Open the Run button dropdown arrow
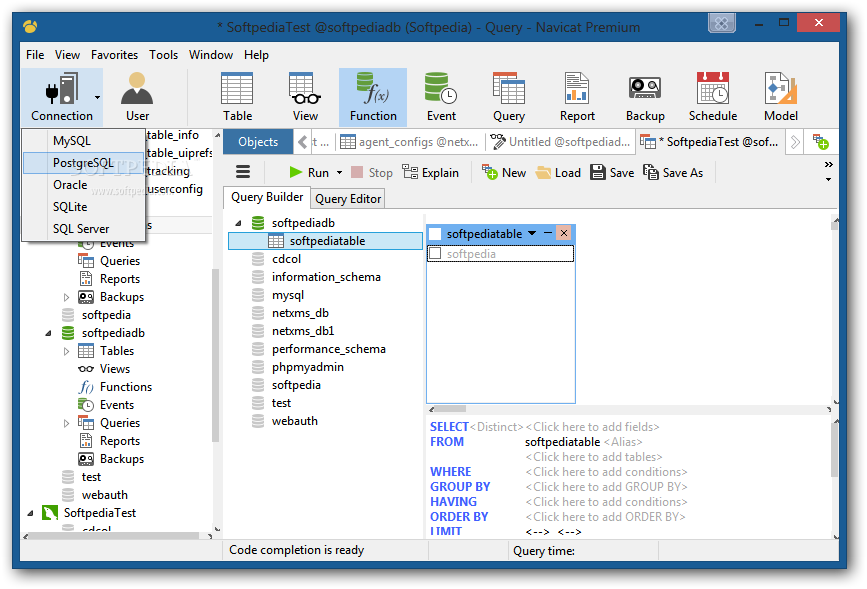The image size is (867, 589). pyautogui.click(x=340, y=173)
